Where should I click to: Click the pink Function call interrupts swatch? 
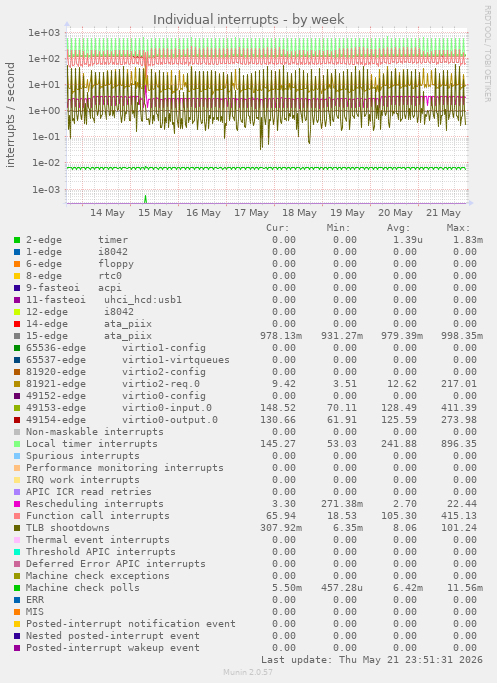17,516
